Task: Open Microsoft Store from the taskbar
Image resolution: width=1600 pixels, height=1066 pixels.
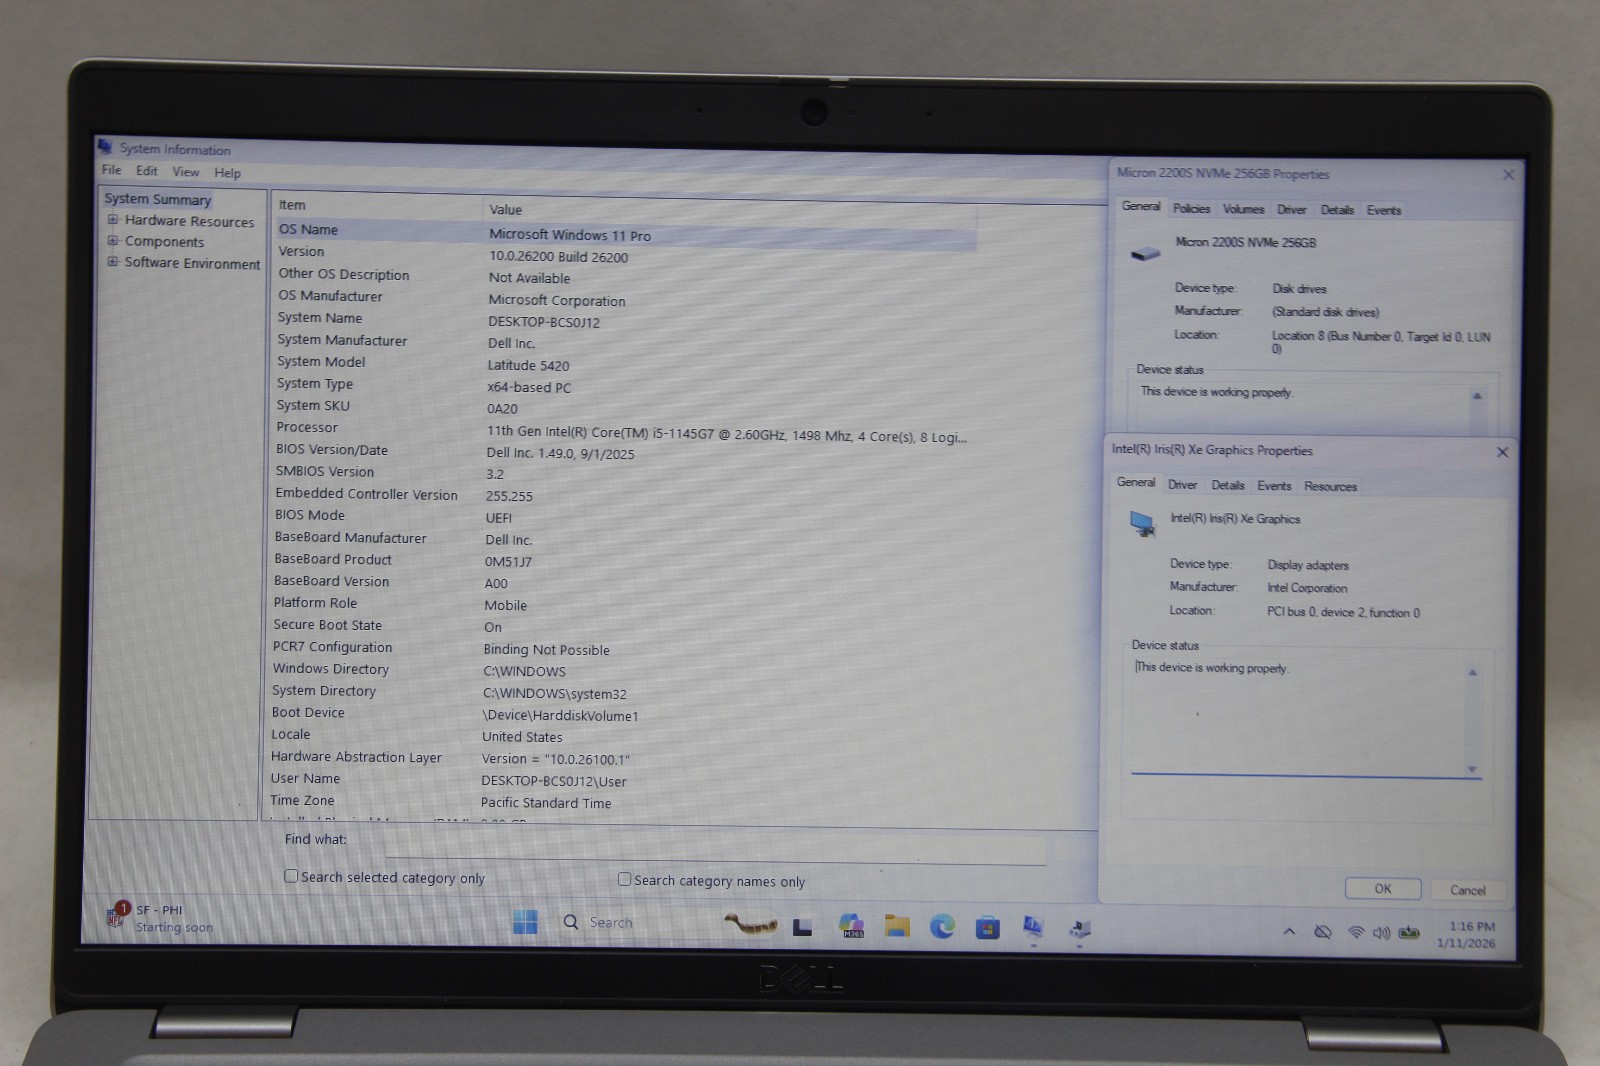Action: pyautogui.click(x=988, y=928)
